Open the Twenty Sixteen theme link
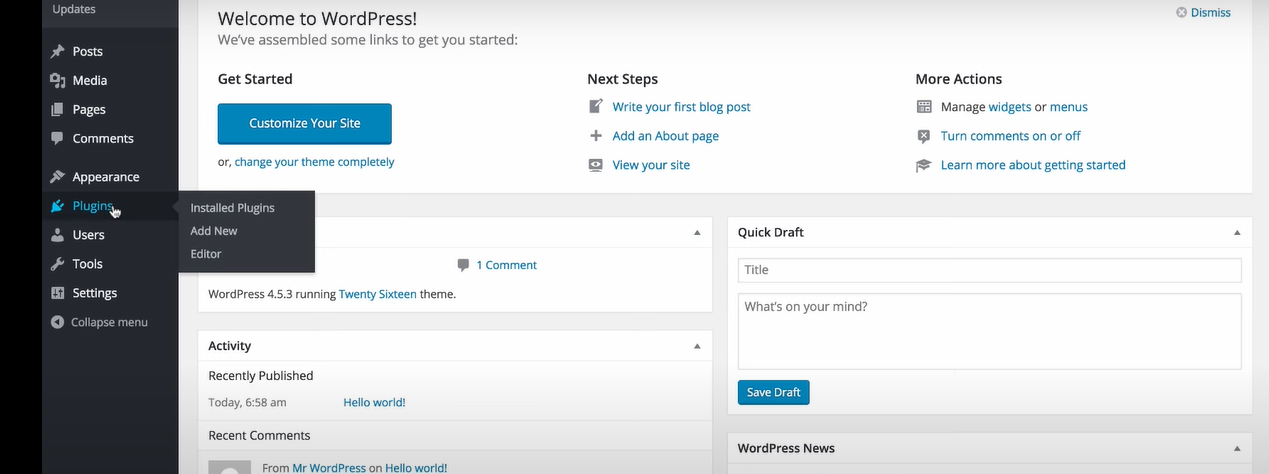The width and height of the screenshot is (1269, 474). click(x=378, y=294)
